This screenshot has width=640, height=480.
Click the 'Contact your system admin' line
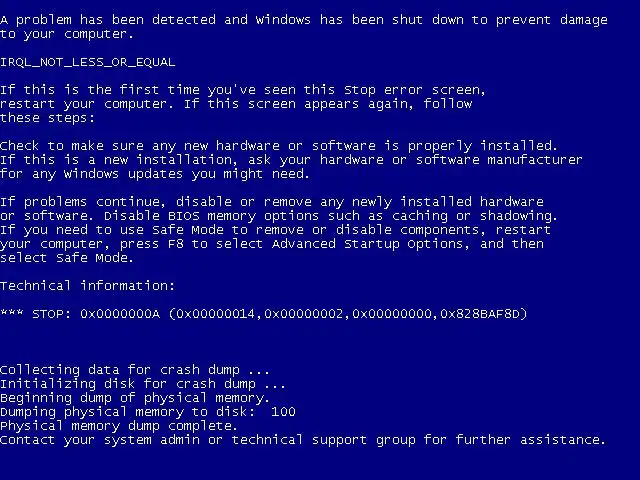302,440
